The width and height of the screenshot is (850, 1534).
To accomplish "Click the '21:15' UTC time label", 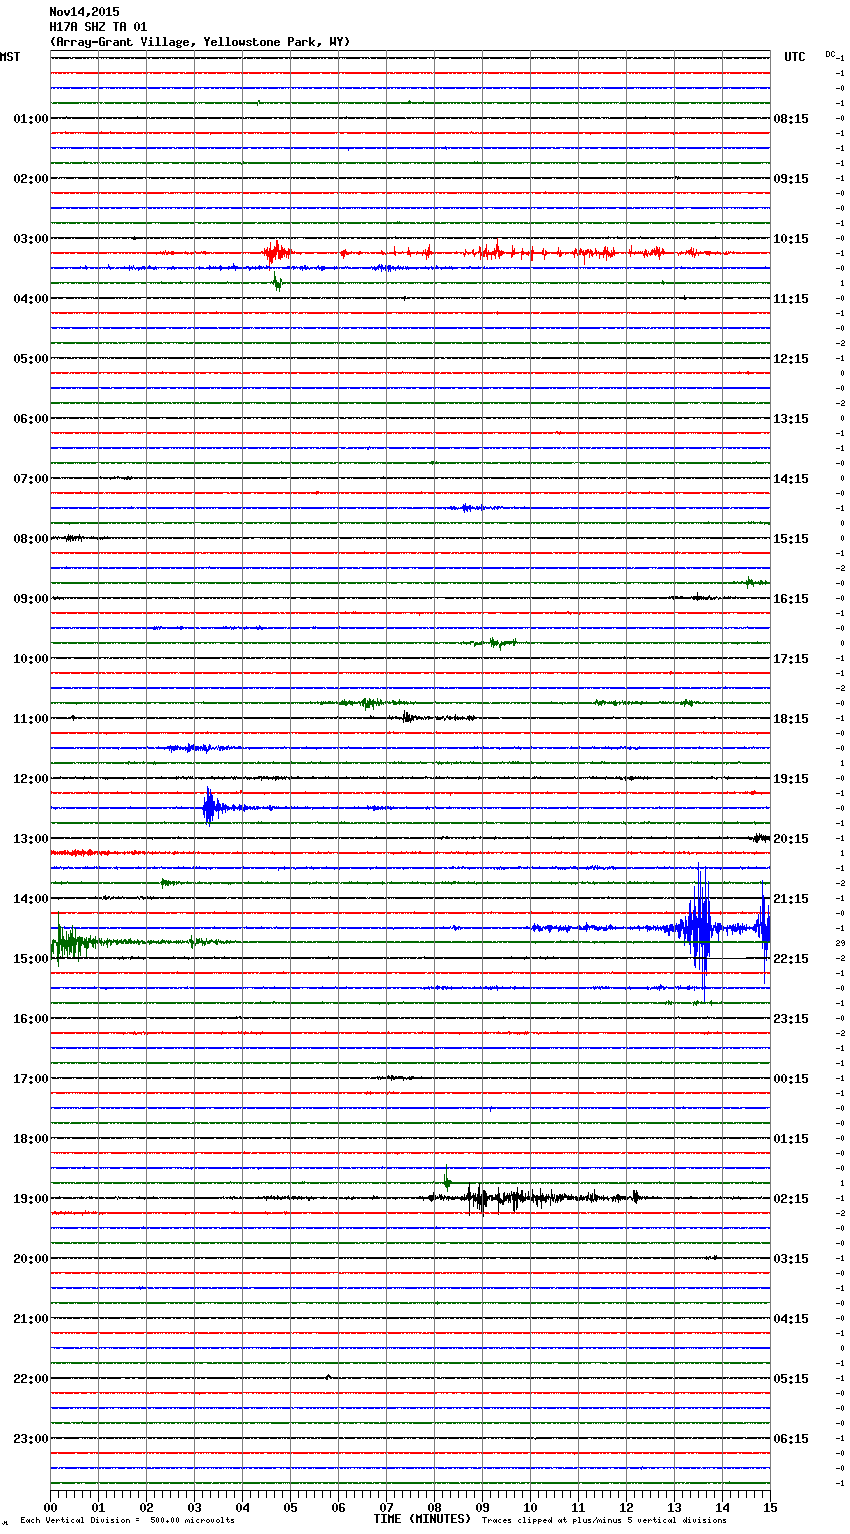I will 791,899.
